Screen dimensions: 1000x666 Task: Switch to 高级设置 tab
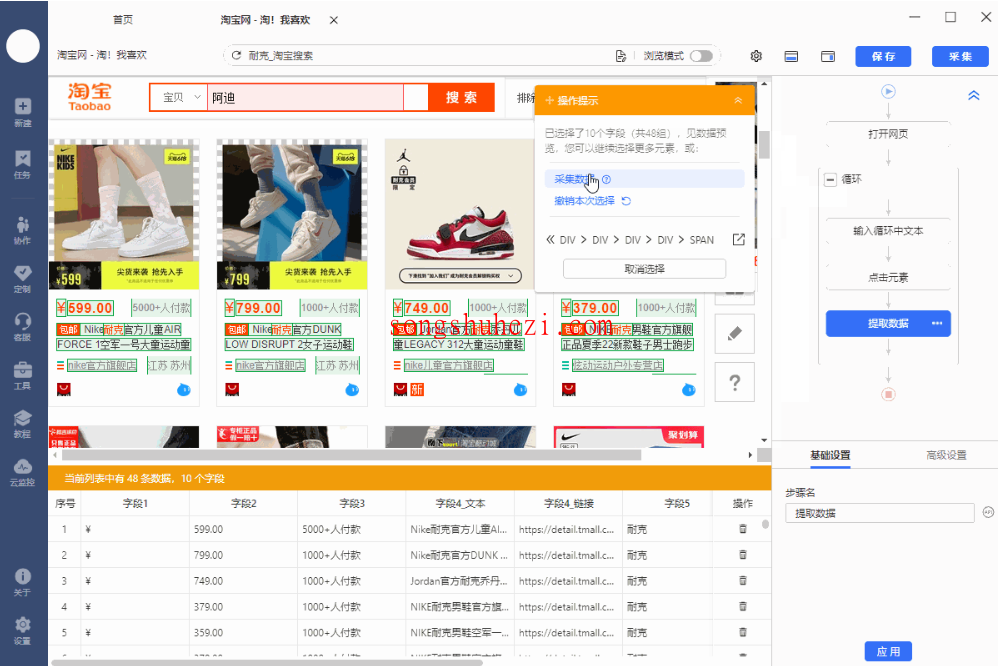(946, 455)
